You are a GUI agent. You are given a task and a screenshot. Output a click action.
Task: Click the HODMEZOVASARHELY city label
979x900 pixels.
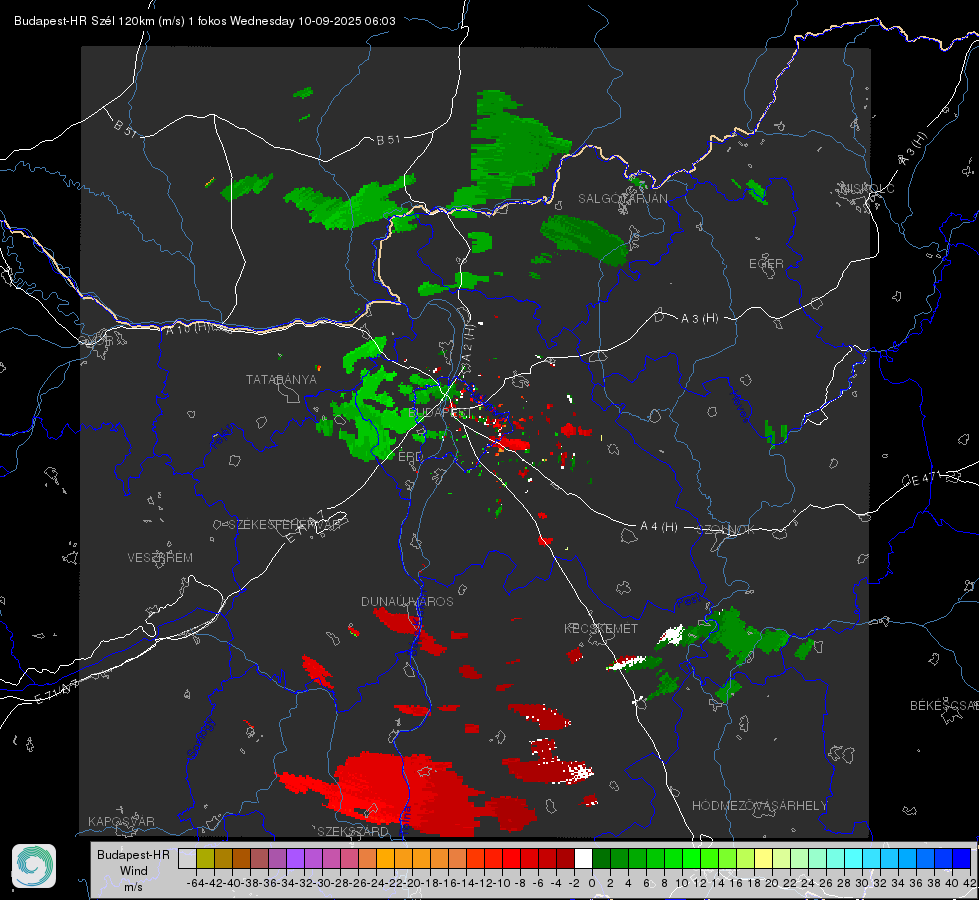click(759, 806)
